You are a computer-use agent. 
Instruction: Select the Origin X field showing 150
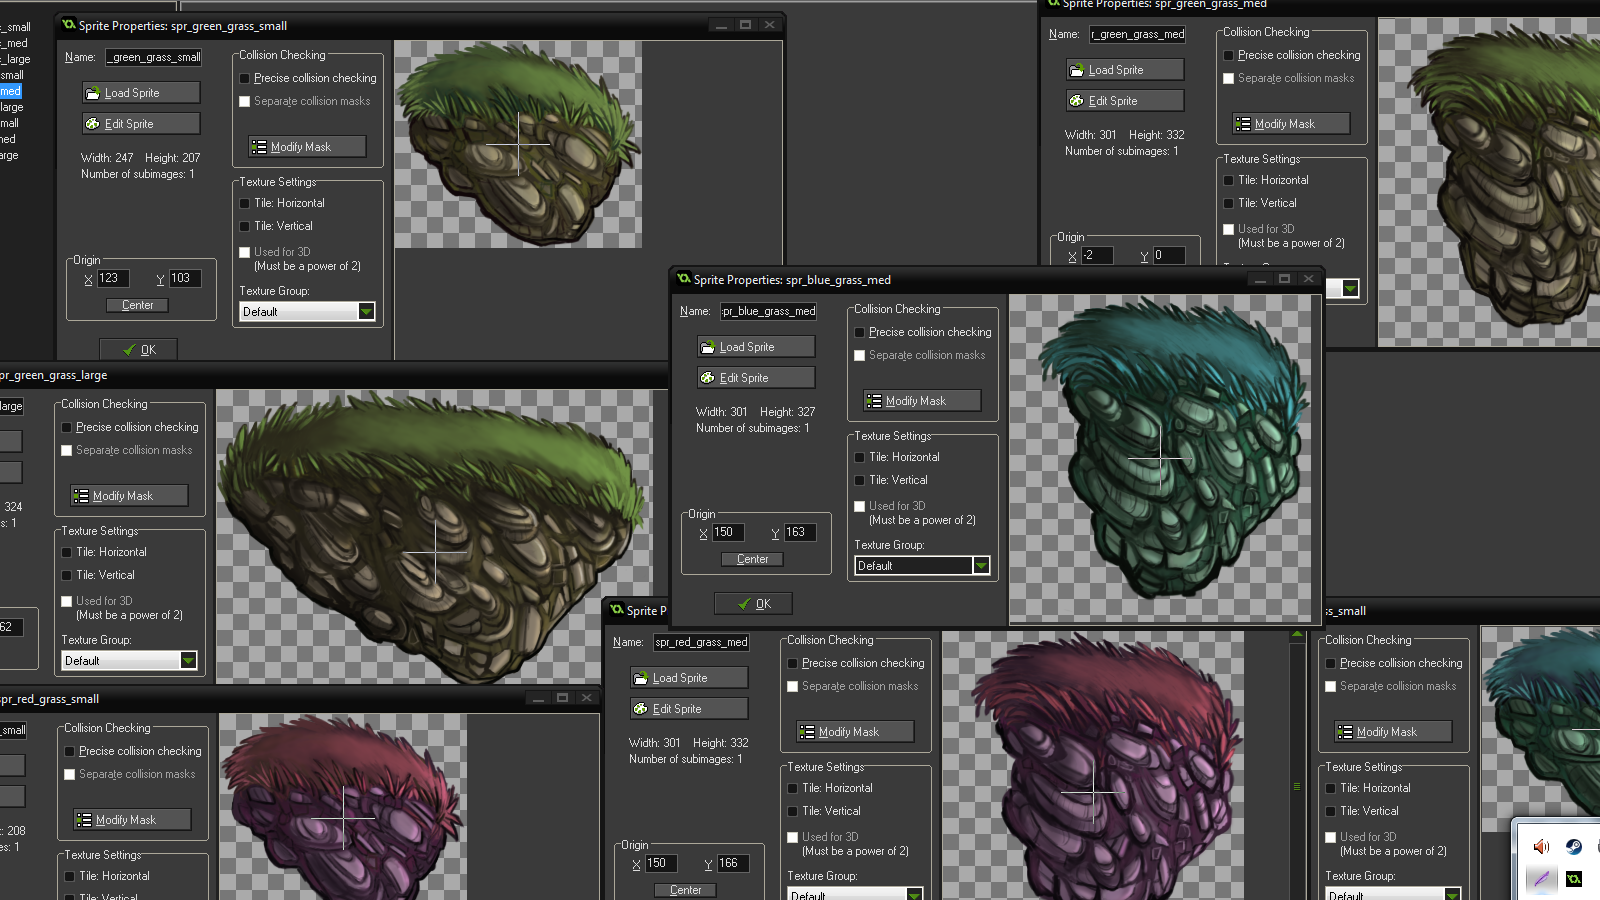tap(727, 531)
